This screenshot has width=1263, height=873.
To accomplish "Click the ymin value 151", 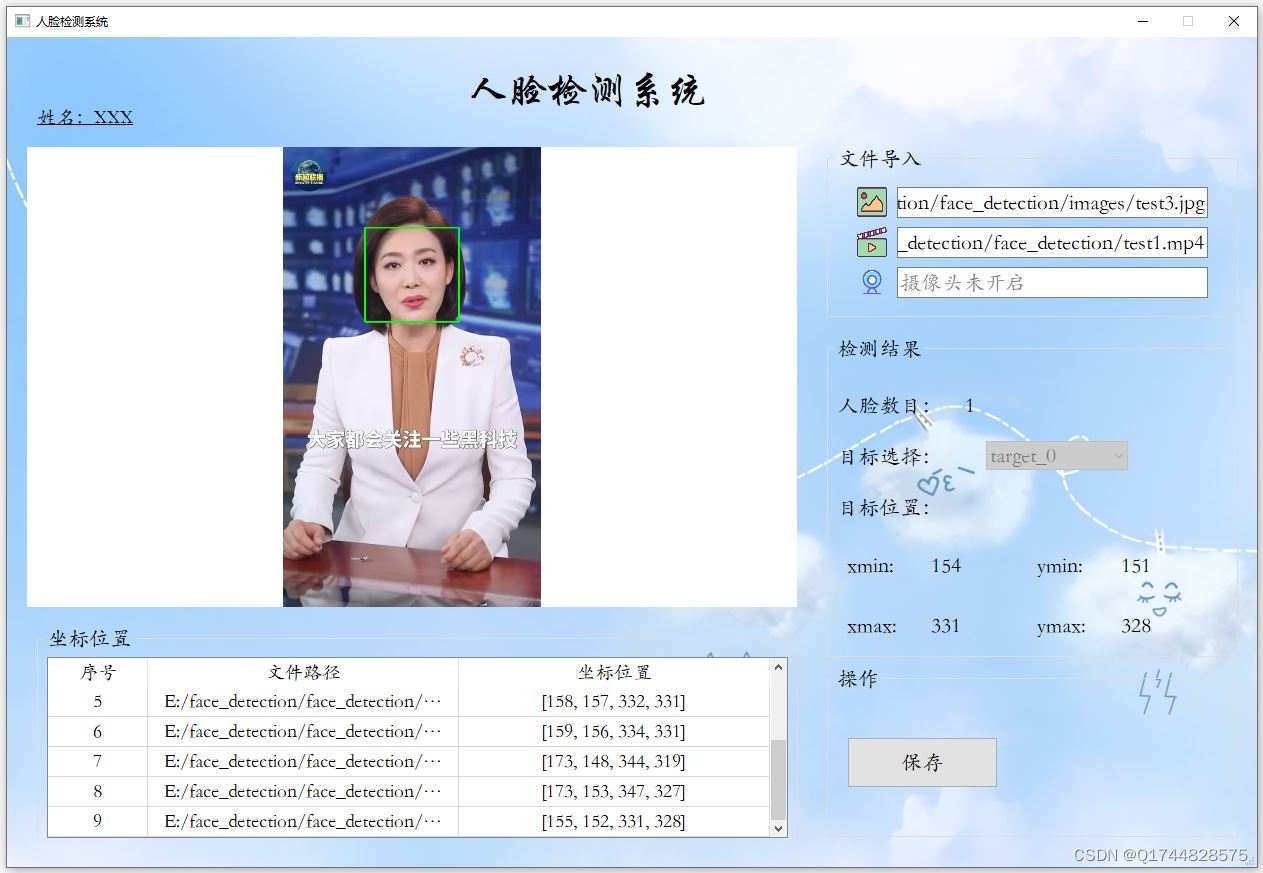I will point(1135,566).
